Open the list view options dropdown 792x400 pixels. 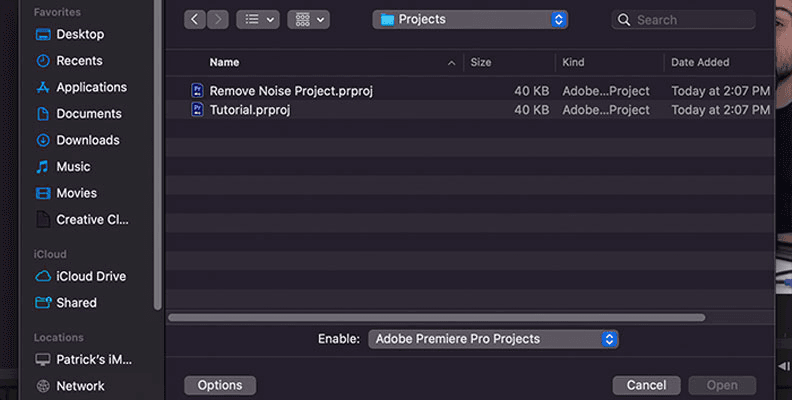click(257, 19)
